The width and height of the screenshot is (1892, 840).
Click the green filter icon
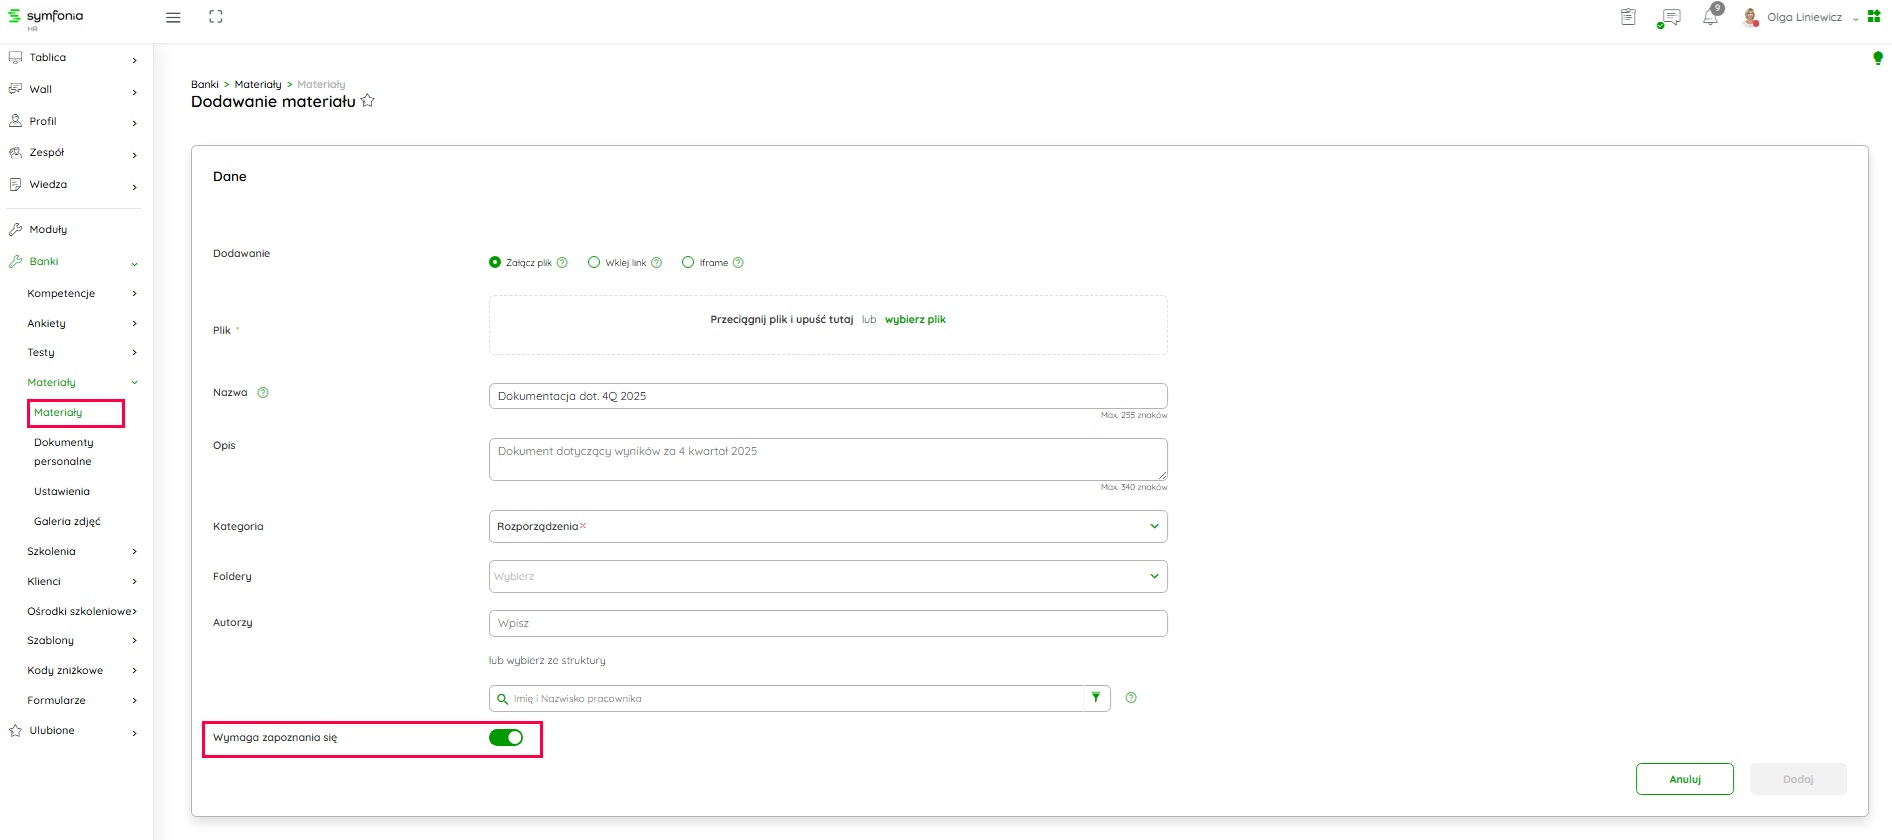click(x=1096, y=698)
